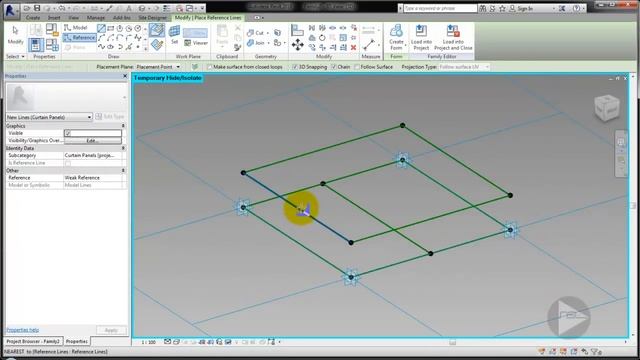Select the Move tool icon
This screenshot has width=640, height=360.
[x=298, y=44]
